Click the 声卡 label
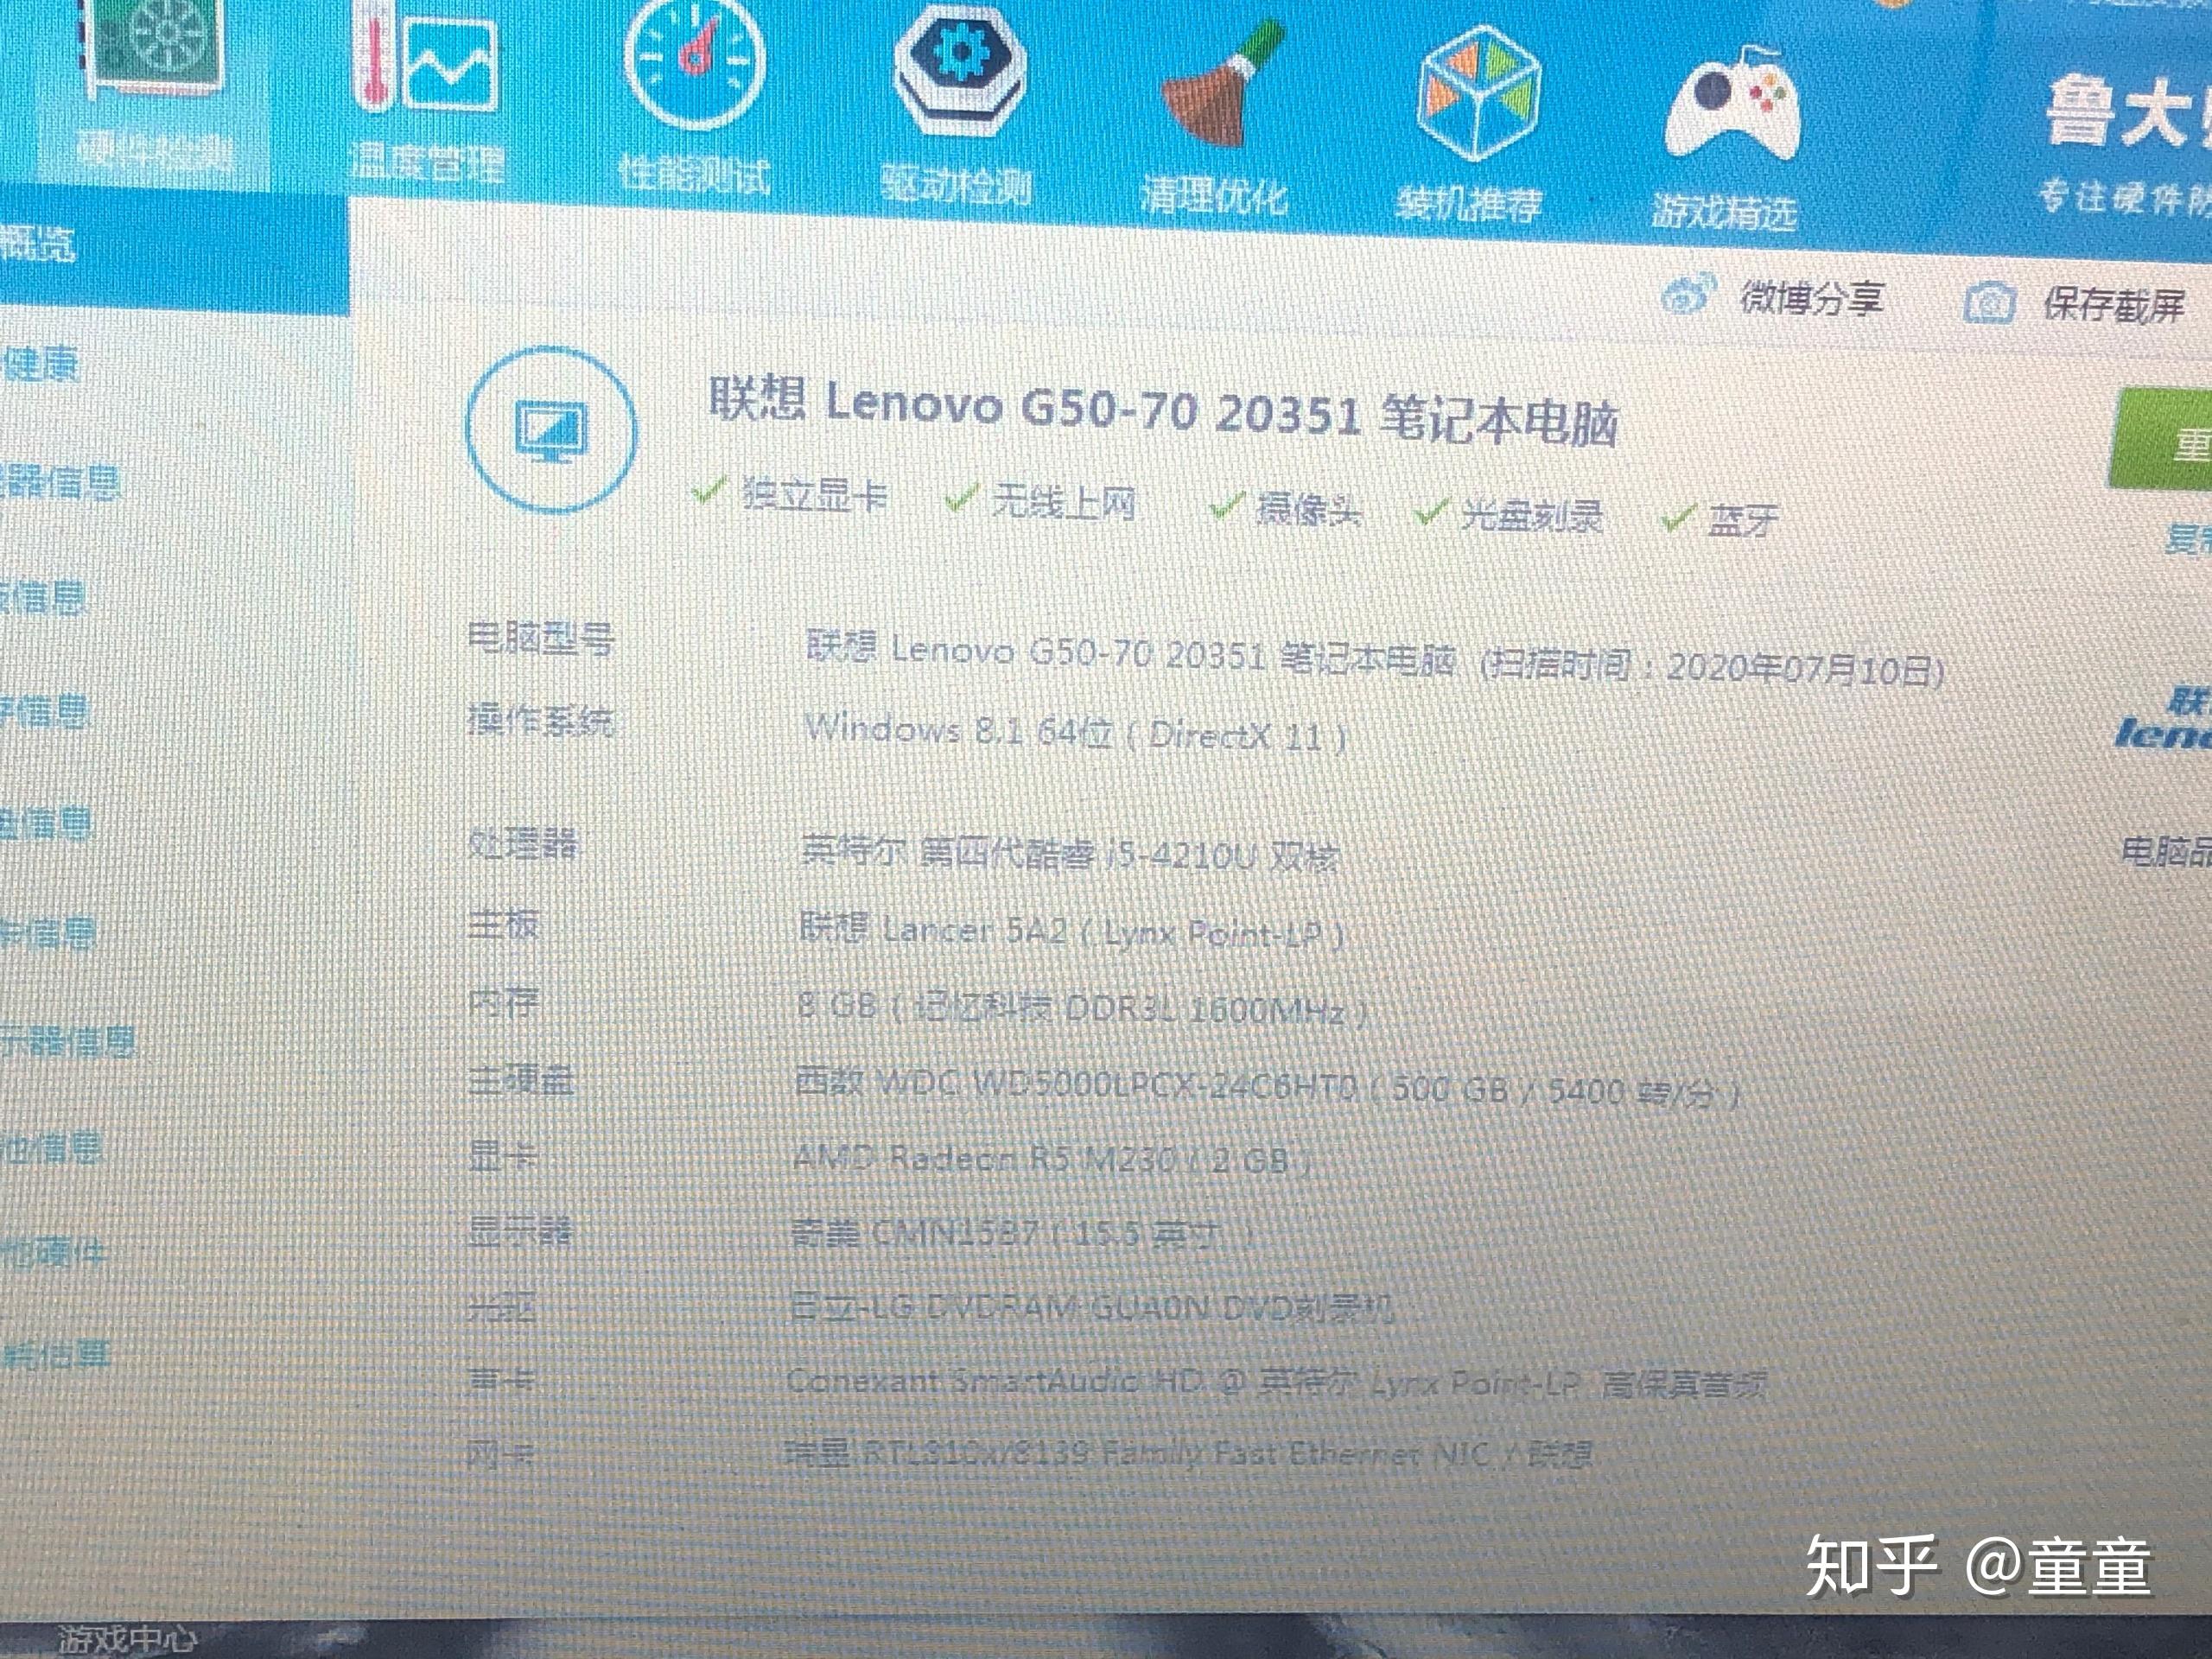The width and height of the screenshot is (2212, 1659). 502,1380
